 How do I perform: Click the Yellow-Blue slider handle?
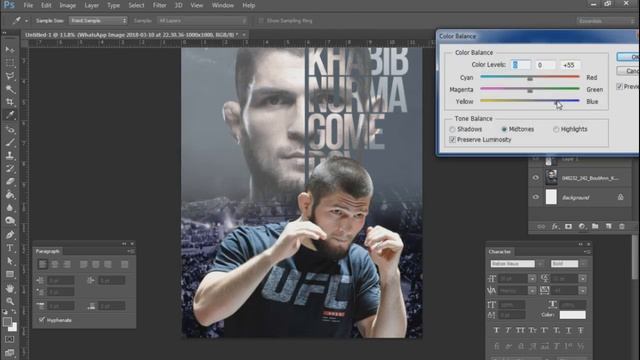coord(557,102)
